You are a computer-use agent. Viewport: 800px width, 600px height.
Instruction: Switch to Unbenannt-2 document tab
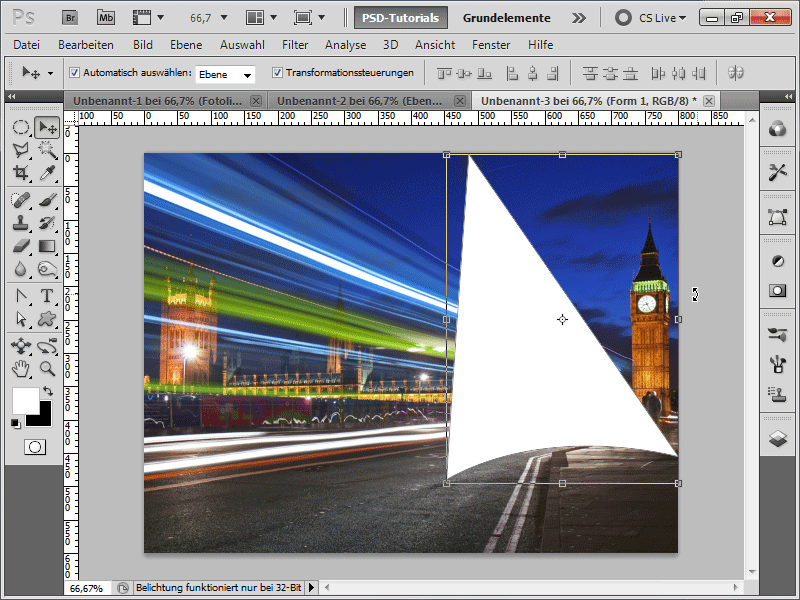[359, 101]
